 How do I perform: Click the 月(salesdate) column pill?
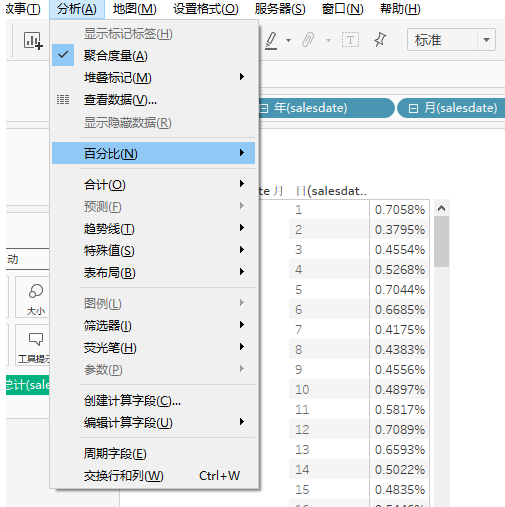[451, 108]
